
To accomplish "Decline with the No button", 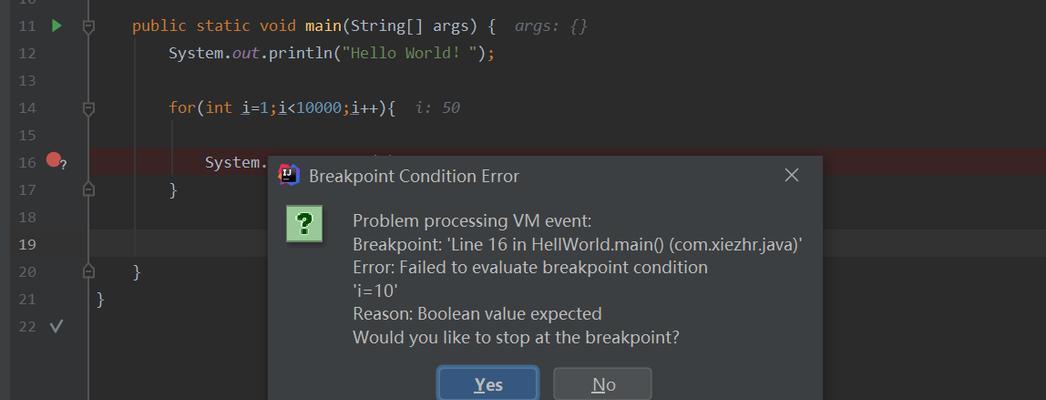I will (x=602, y=385).
